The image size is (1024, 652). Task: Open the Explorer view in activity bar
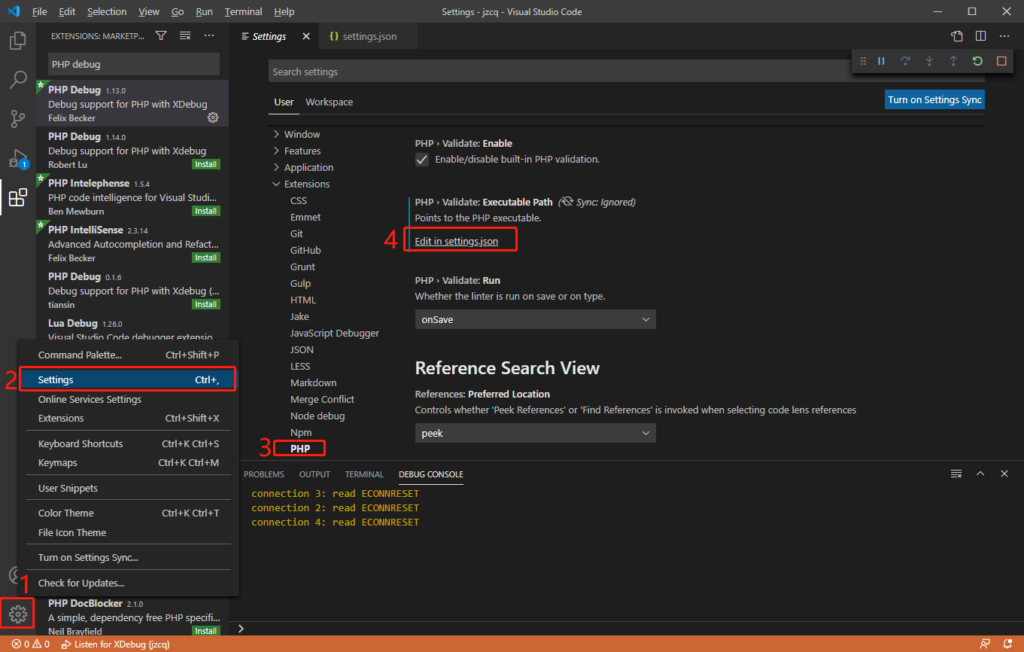coord(18,41)
